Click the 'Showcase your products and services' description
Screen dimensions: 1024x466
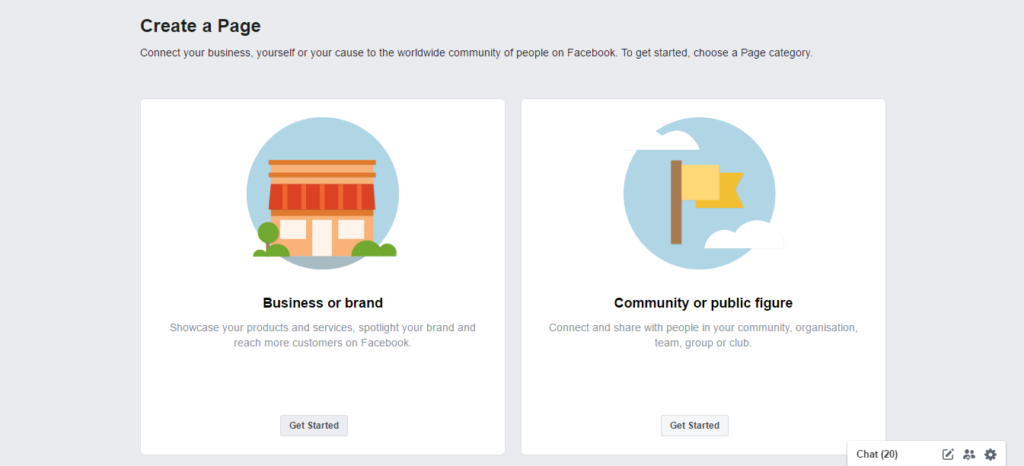[x=323, y=335]
